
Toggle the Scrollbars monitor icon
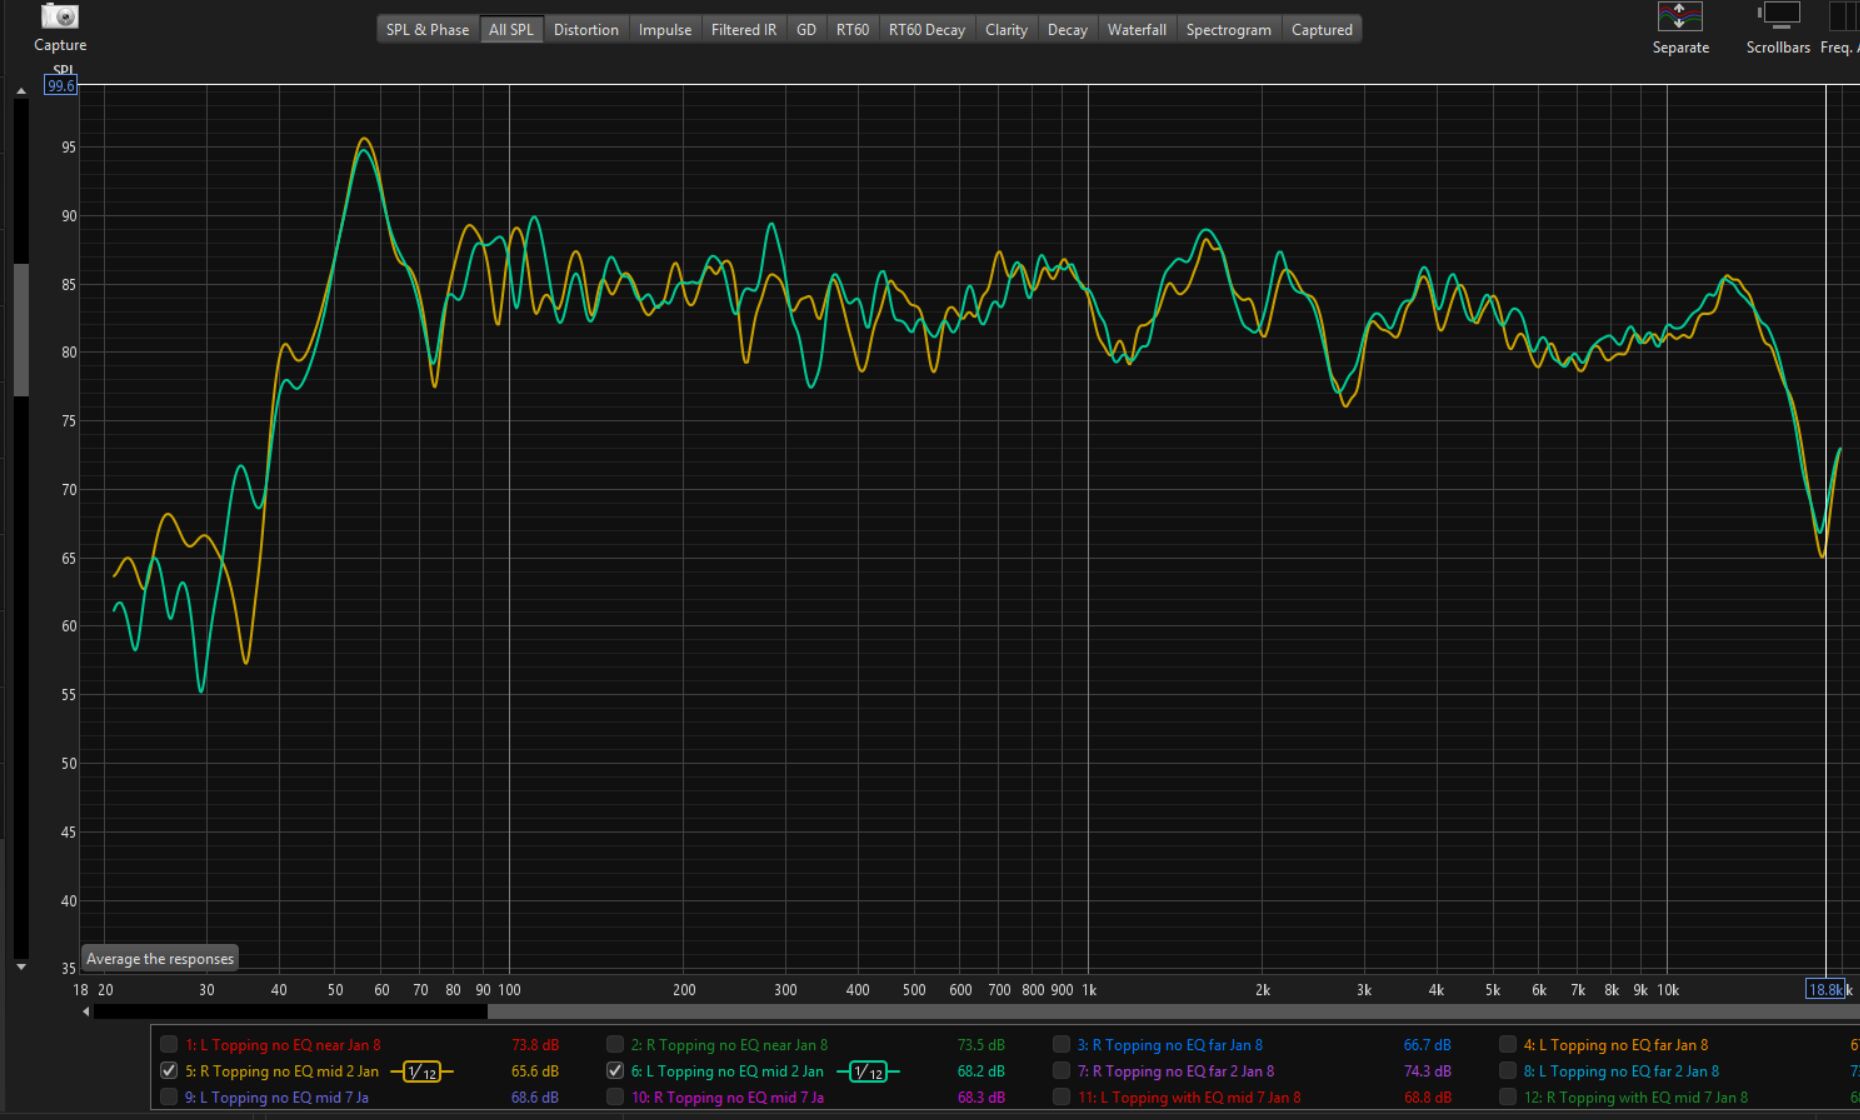(1778, 17)
